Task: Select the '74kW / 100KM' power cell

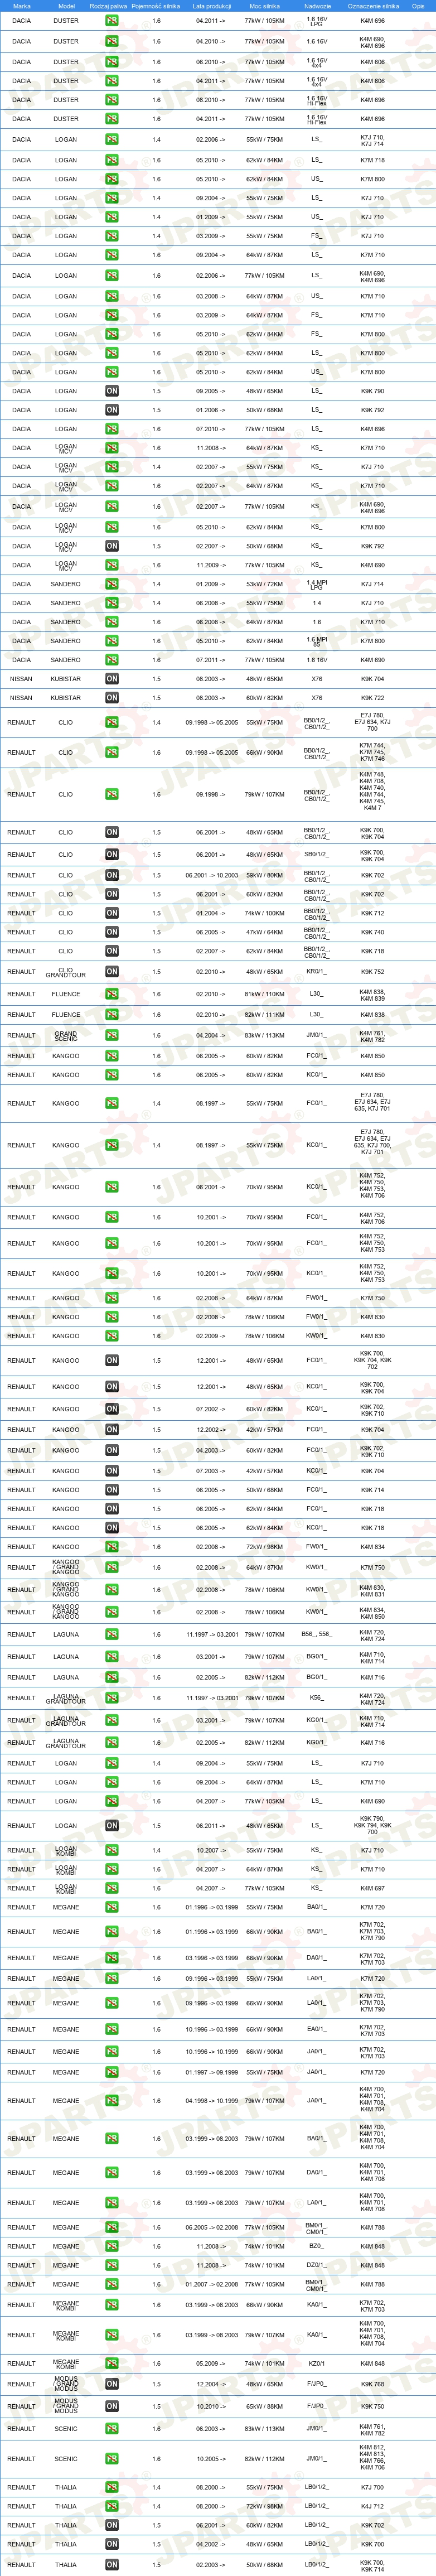Action: tap(264, 913)
